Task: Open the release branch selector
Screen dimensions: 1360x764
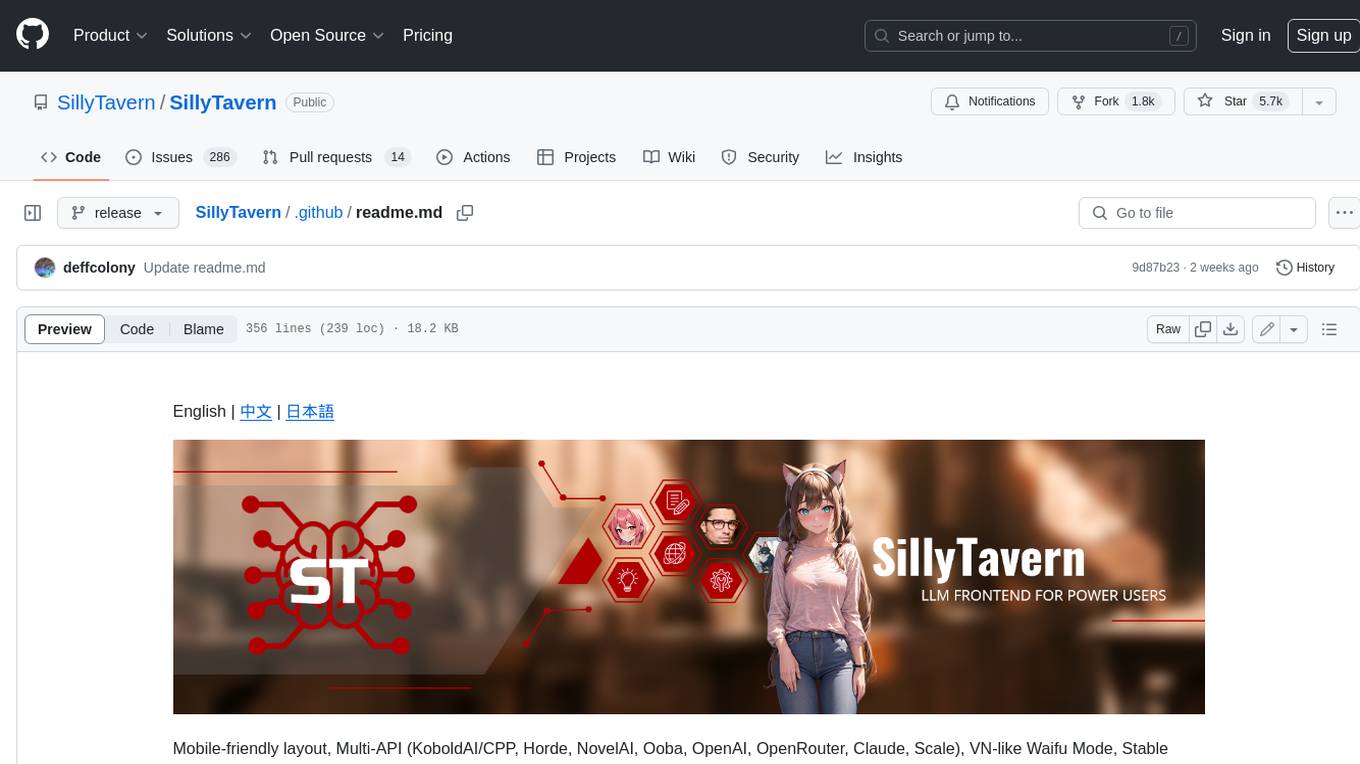Action: point(118,213)
